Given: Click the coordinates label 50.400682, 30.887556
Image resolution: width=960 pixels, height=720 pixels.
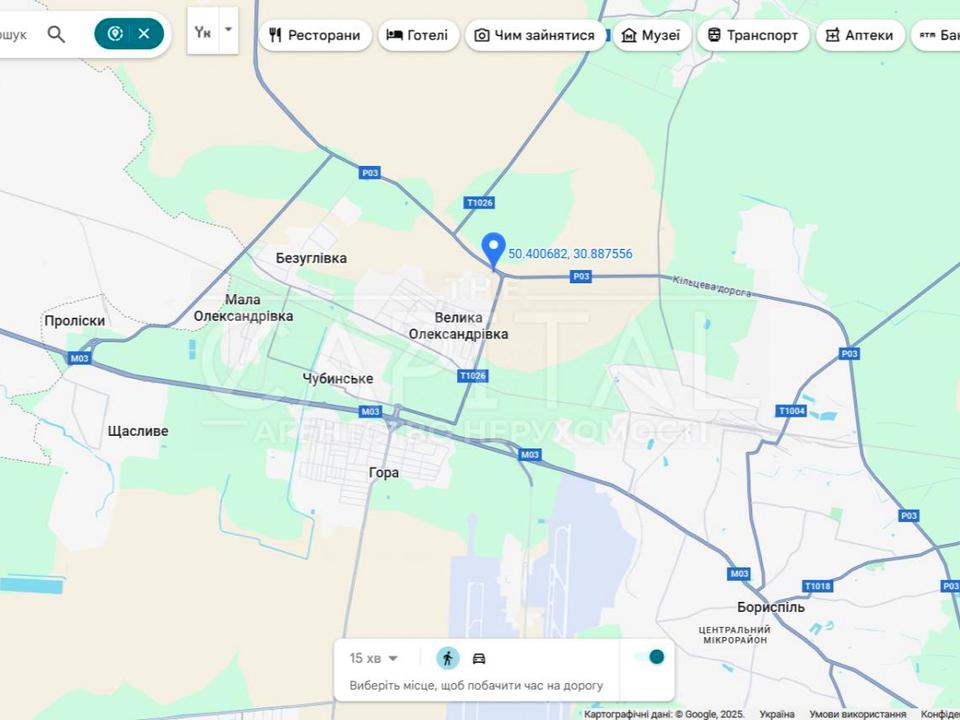Looking at the screenshot, I should coord(570,254).
